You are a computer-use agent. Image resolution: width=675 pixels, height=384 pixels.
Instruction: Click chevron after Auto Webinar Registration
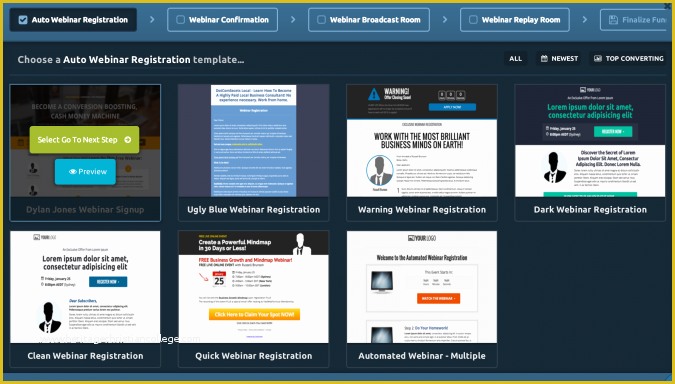[x=152, y=20]
